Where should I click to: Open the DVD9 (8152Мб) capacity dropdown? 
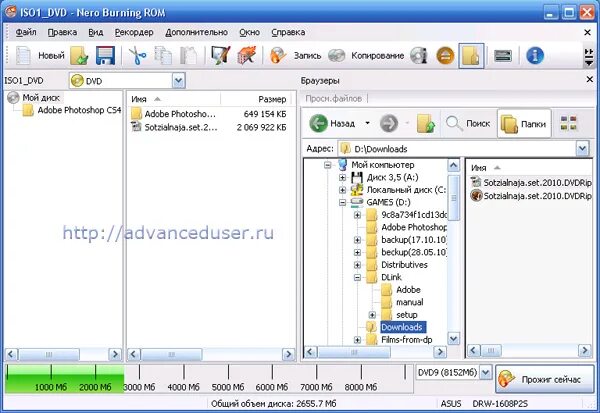[486, 372]
